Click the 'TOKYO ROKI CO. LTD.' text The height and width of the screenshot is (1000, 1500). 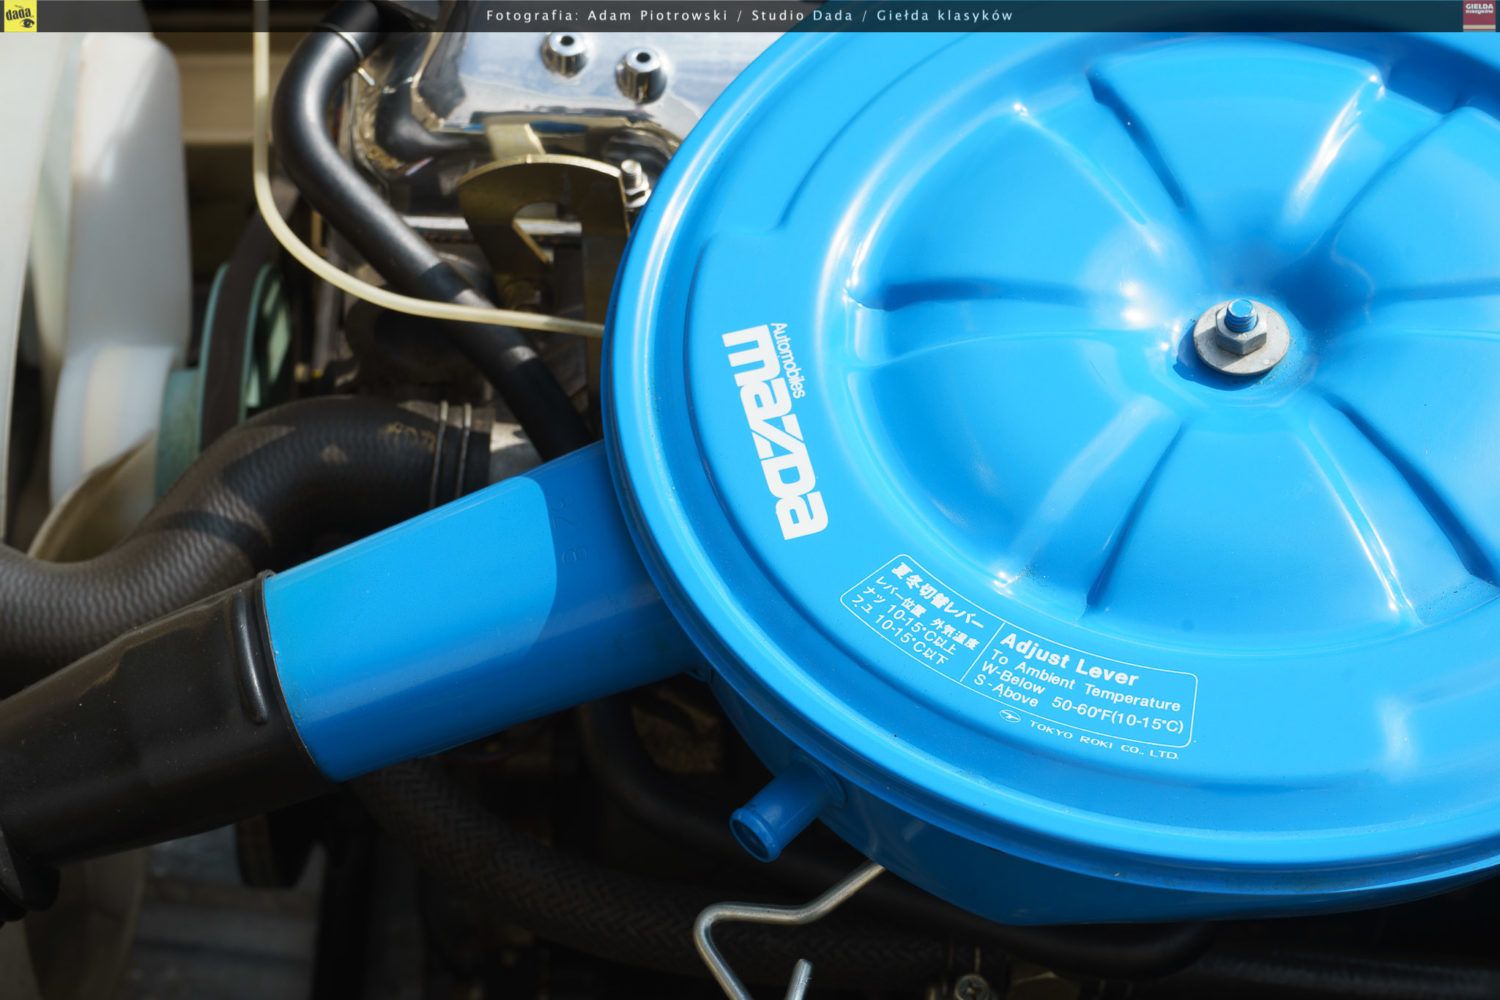coord(1104,738)
